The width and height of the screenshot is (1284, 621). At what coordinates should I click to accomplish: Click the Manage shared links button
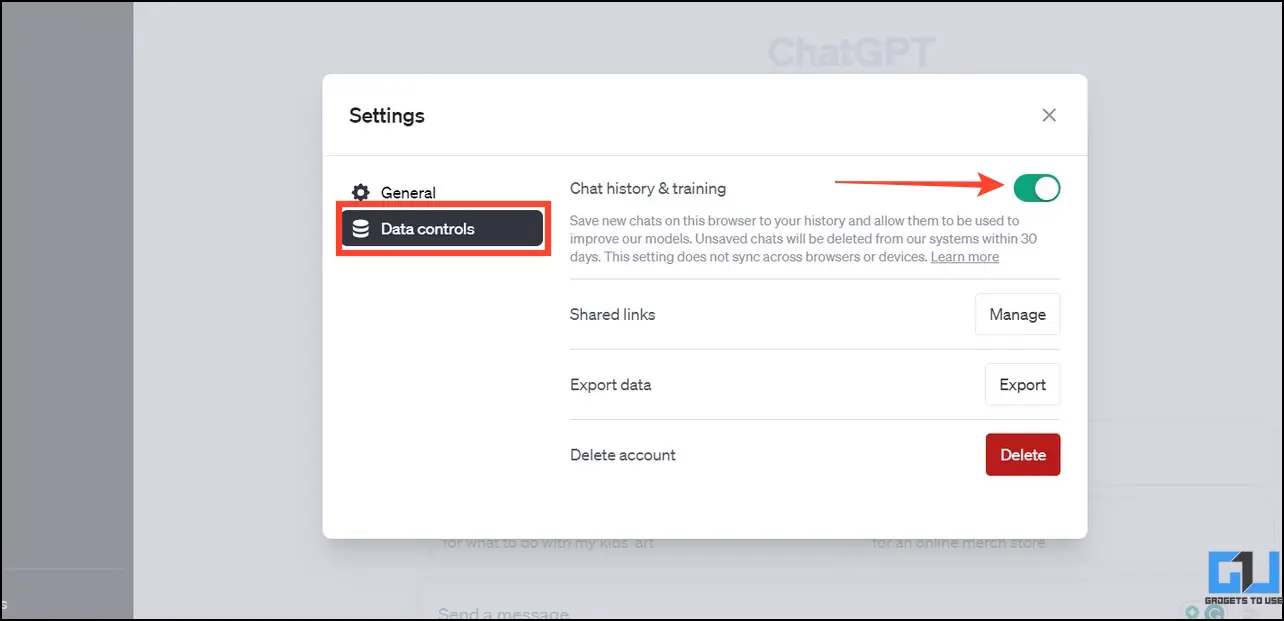click(1017, 314)
